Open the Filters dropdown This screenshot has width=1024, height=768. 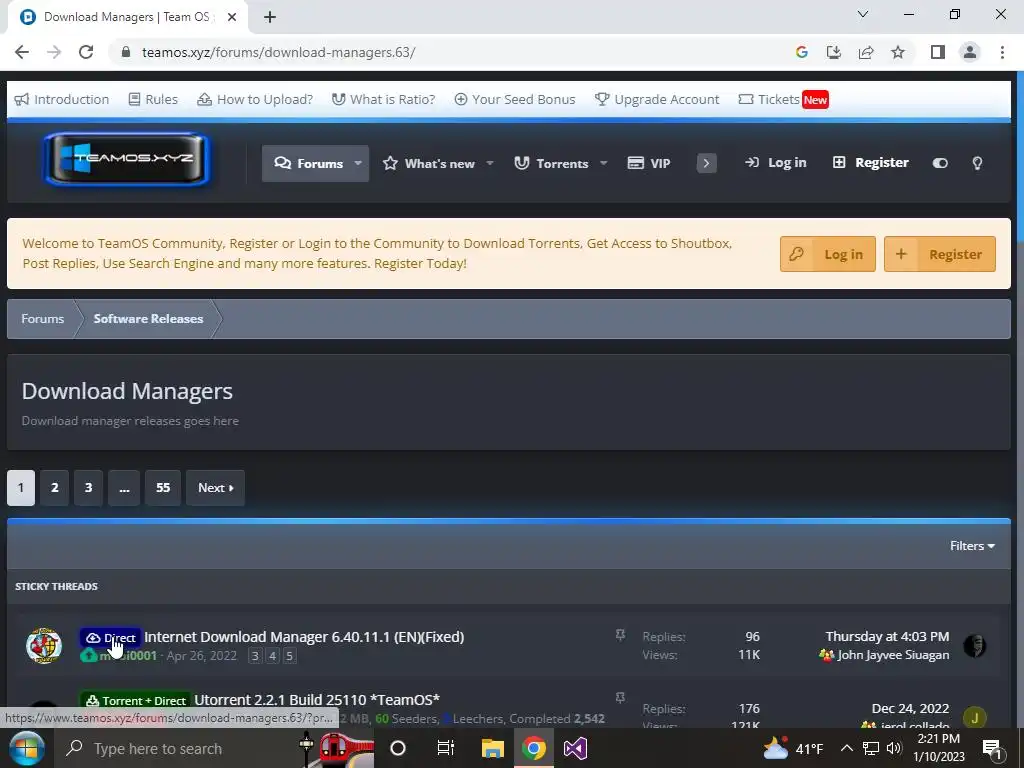(x=972, y=546)
